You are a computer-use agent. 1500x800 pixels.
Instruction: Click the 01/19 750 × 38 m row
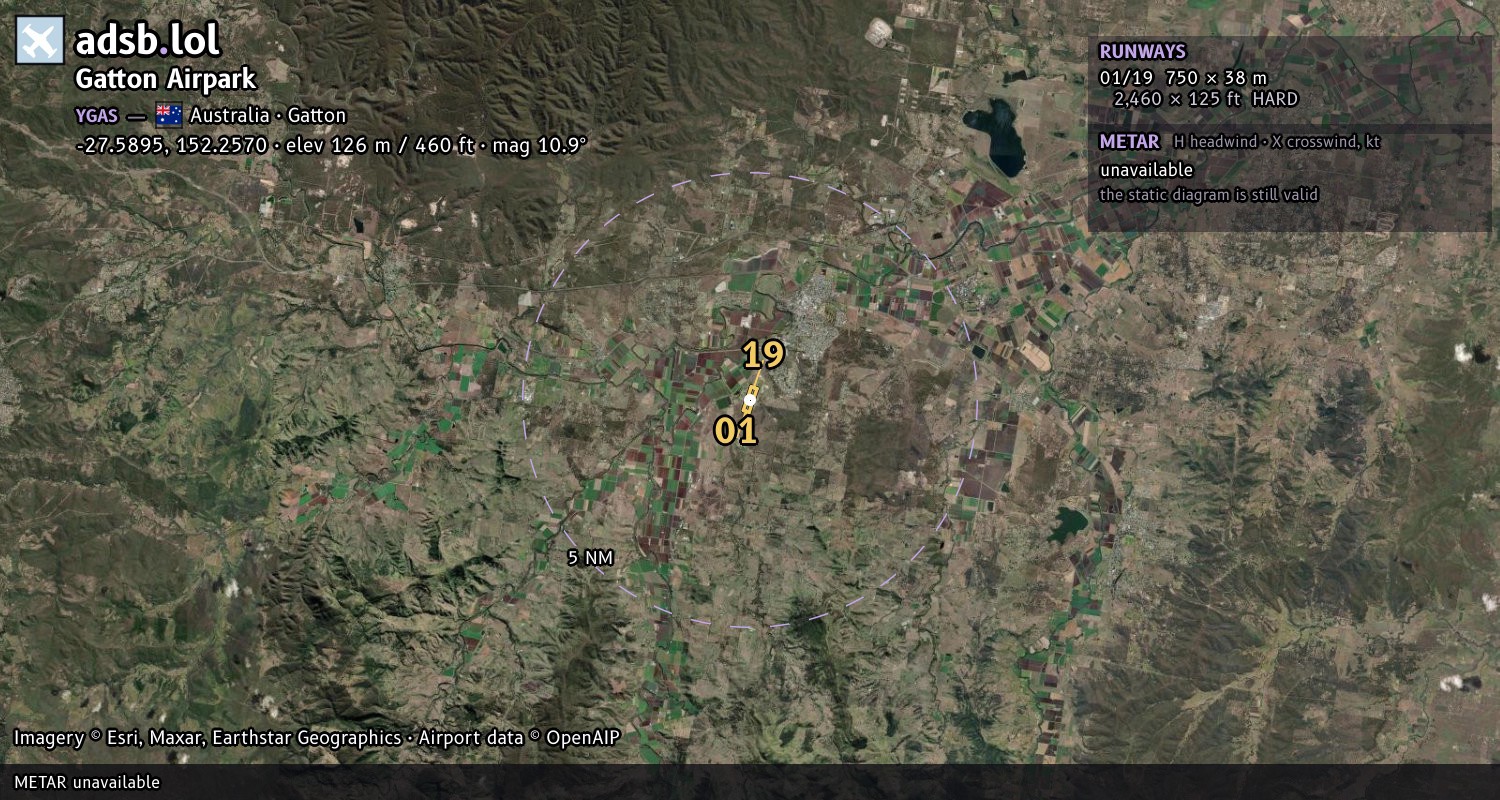[x=1183, y=77]
